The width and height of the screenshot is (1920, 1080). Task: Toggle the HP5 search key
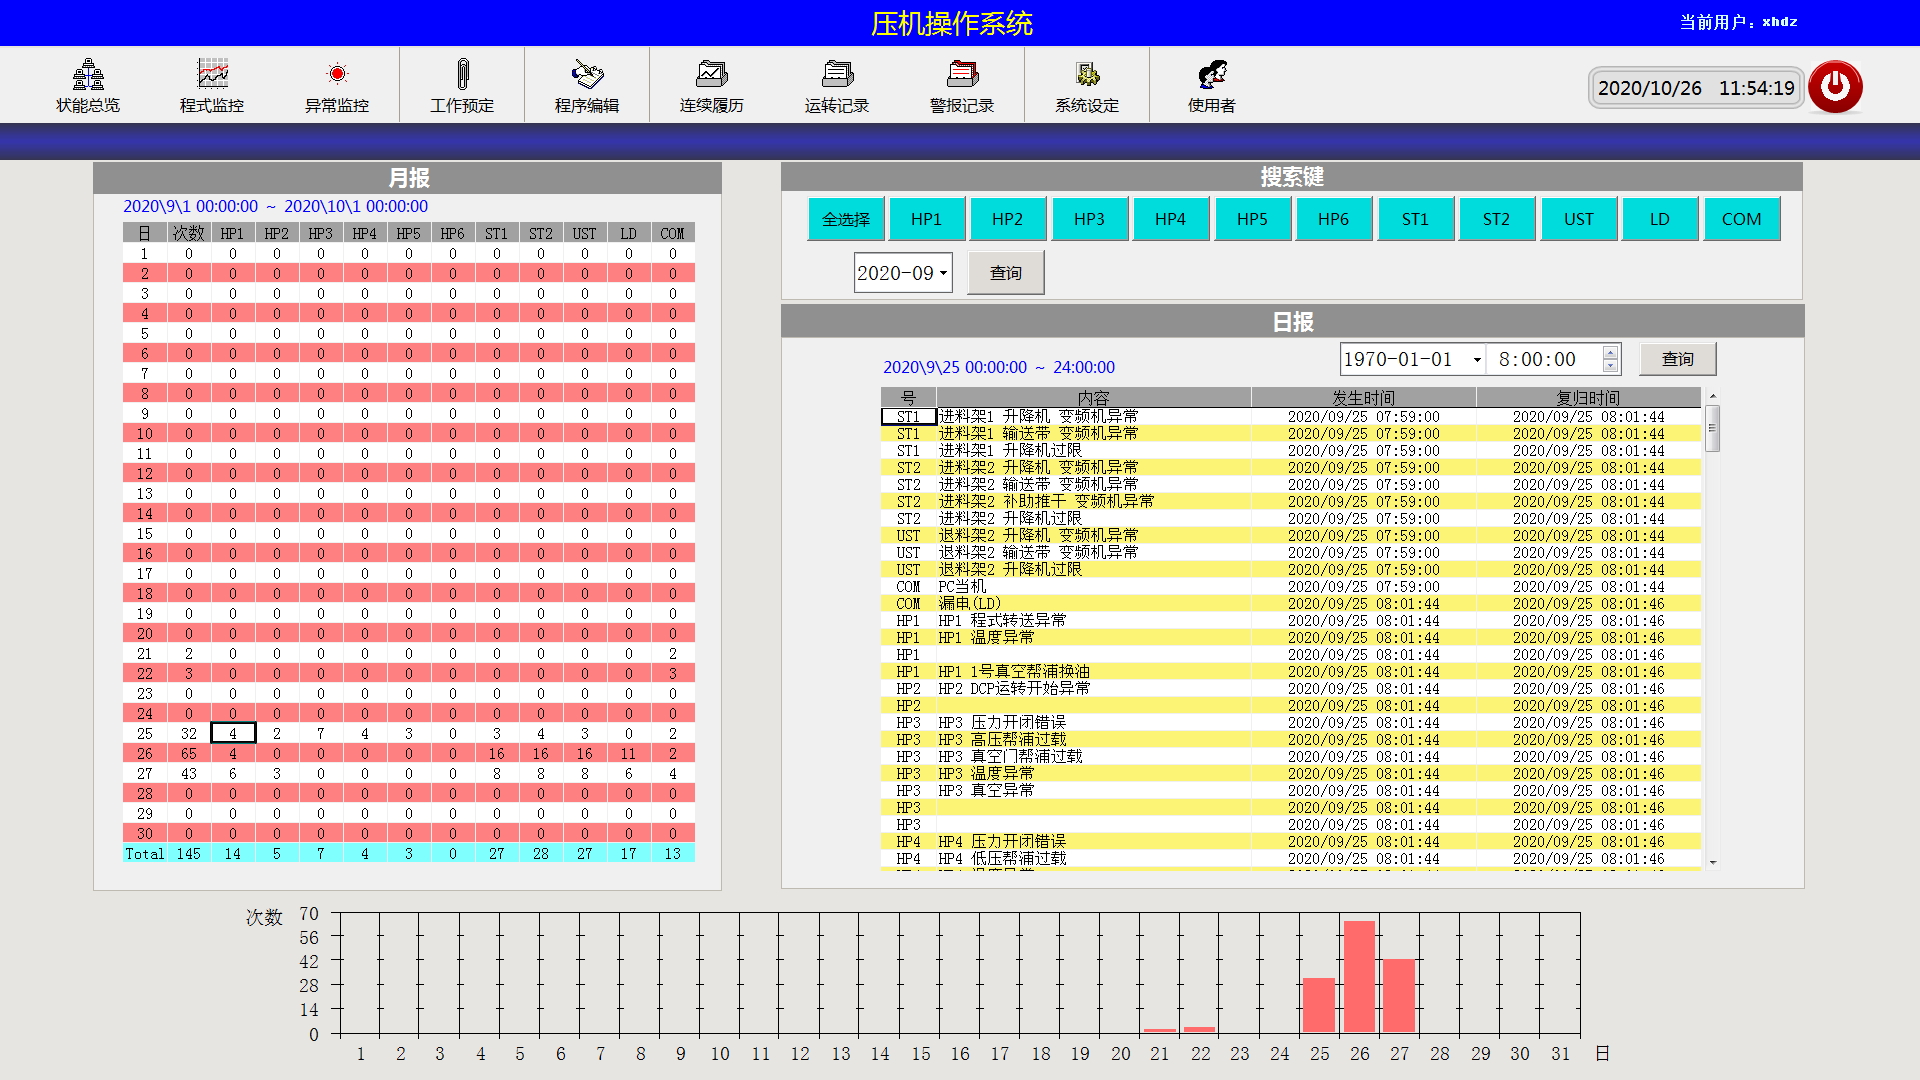(x=1252, y=219)
